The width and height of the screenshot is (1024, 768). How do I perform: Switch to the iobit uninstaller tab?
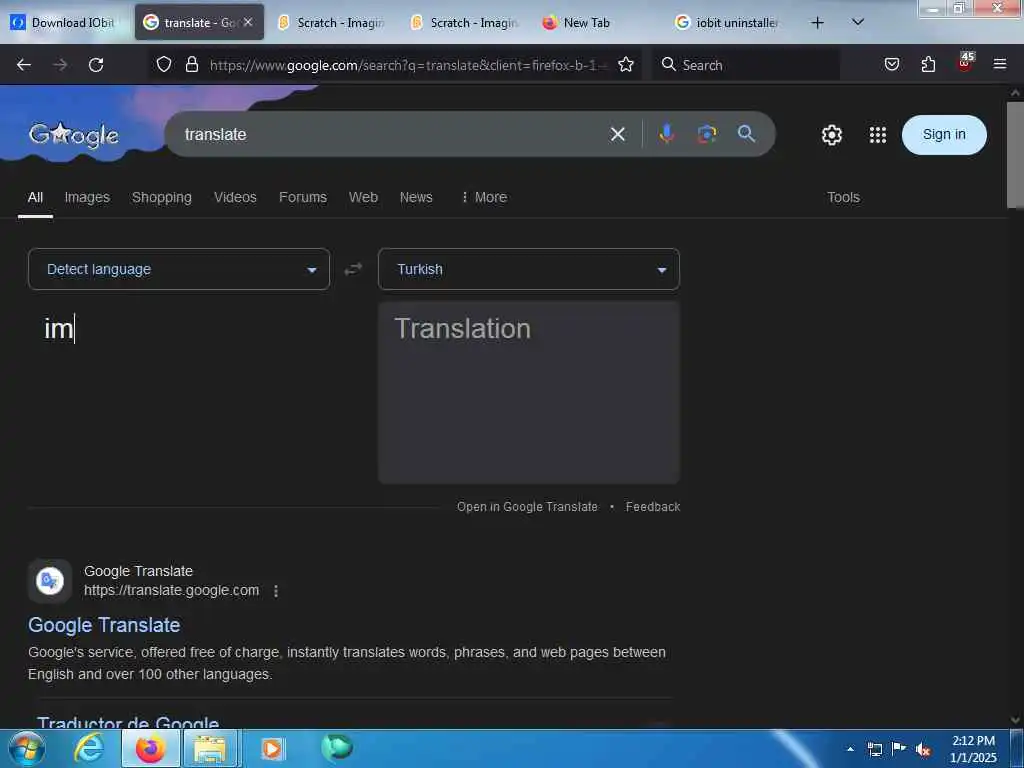[729, 22]
